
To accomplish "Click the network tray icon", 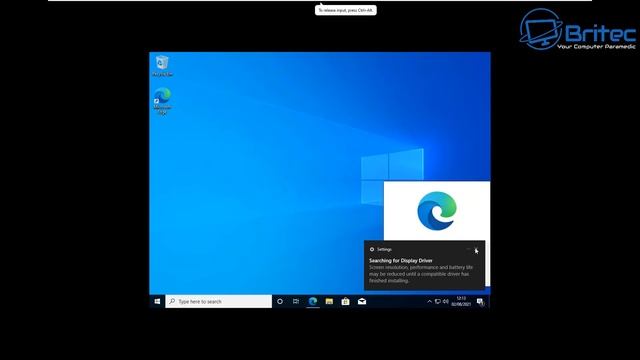I will 438,302.
